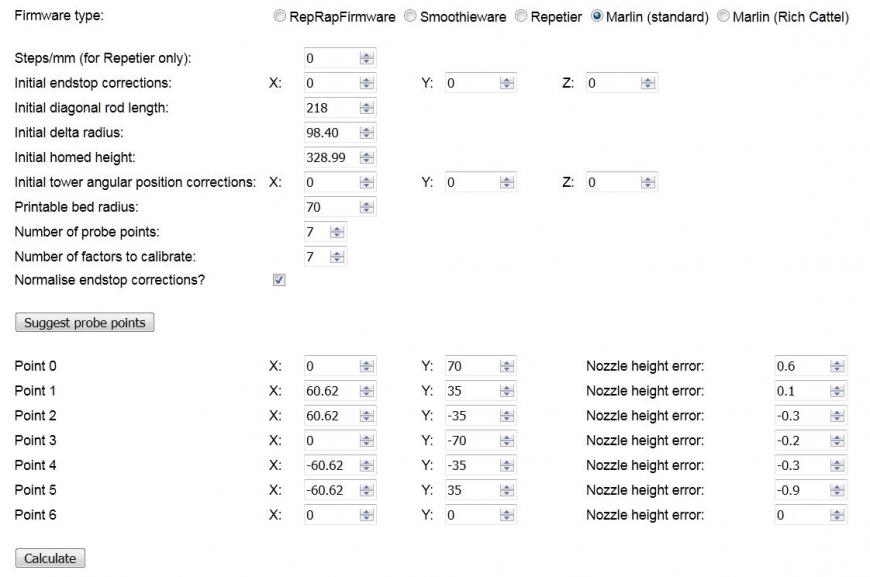Click Point 6 nozzle height error field

coord(800,515)
